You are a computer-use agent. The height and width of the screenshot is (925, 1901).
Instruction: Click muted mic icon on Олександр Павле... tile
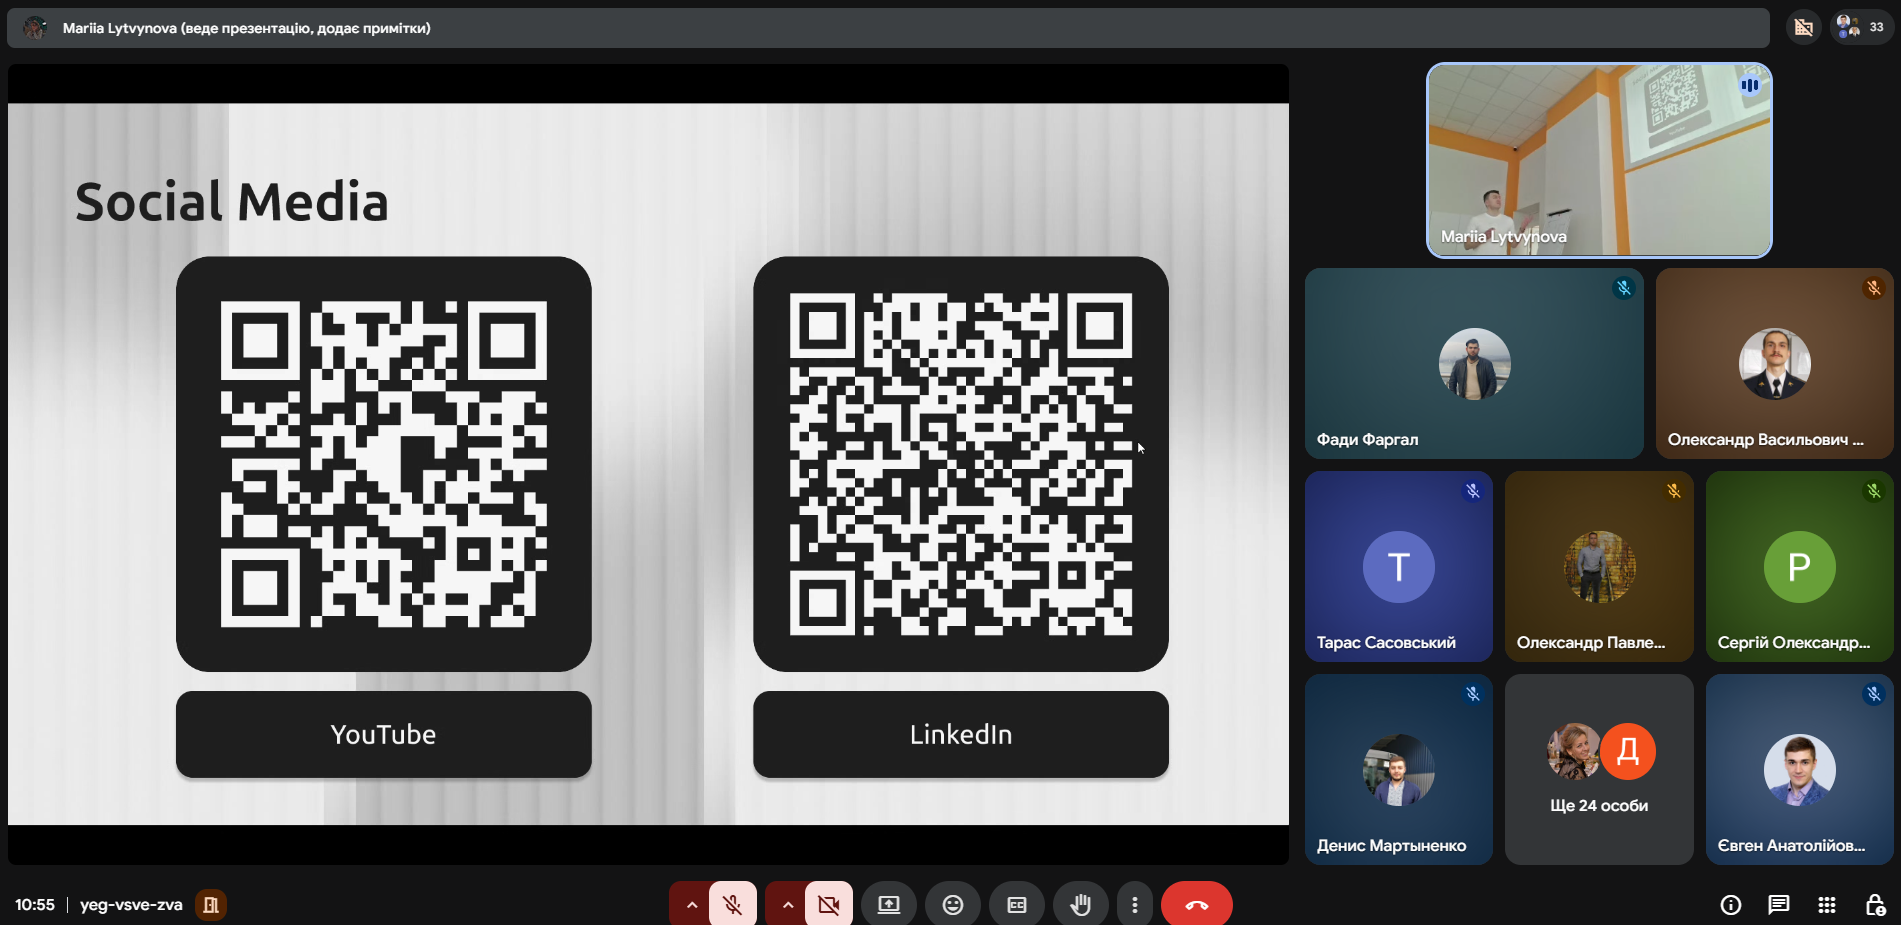[1674, 491]
